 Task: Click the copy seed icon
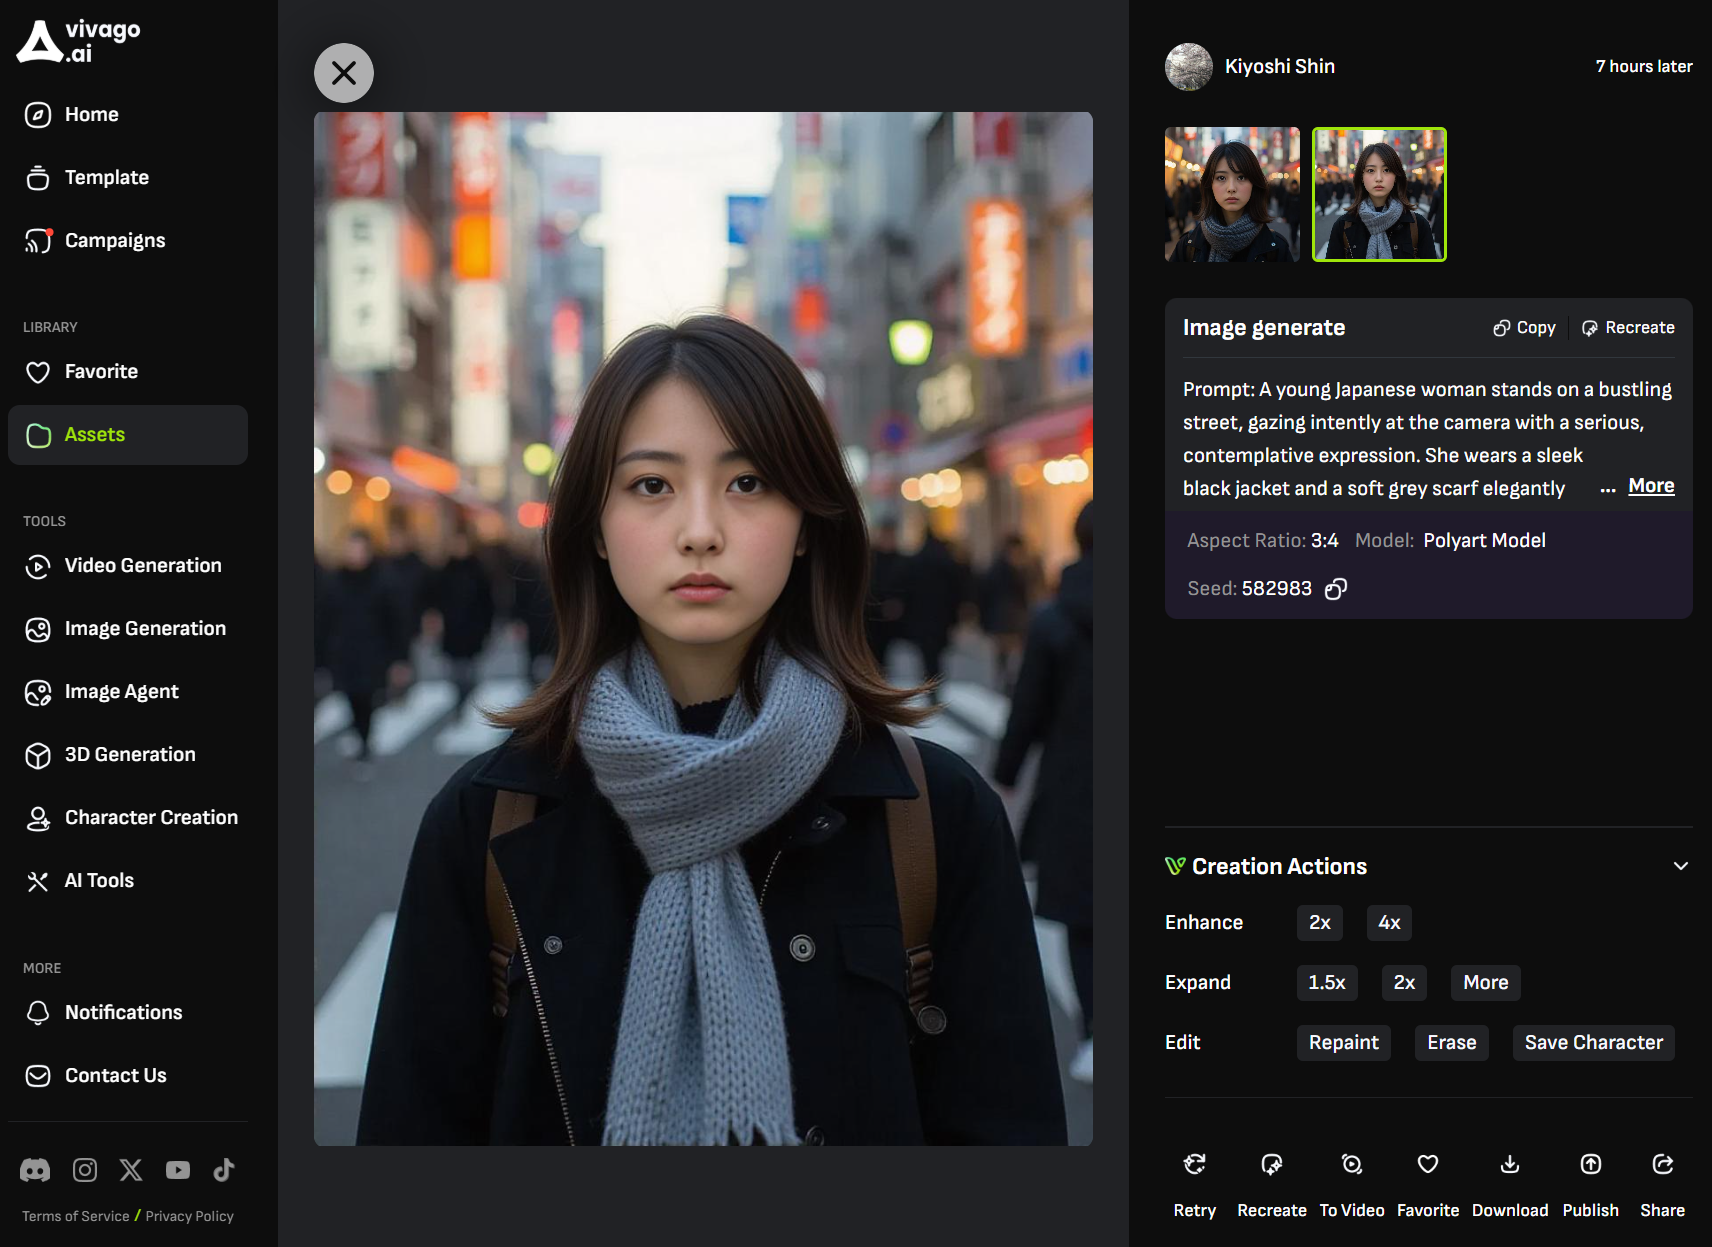(x=1336, y=589)
